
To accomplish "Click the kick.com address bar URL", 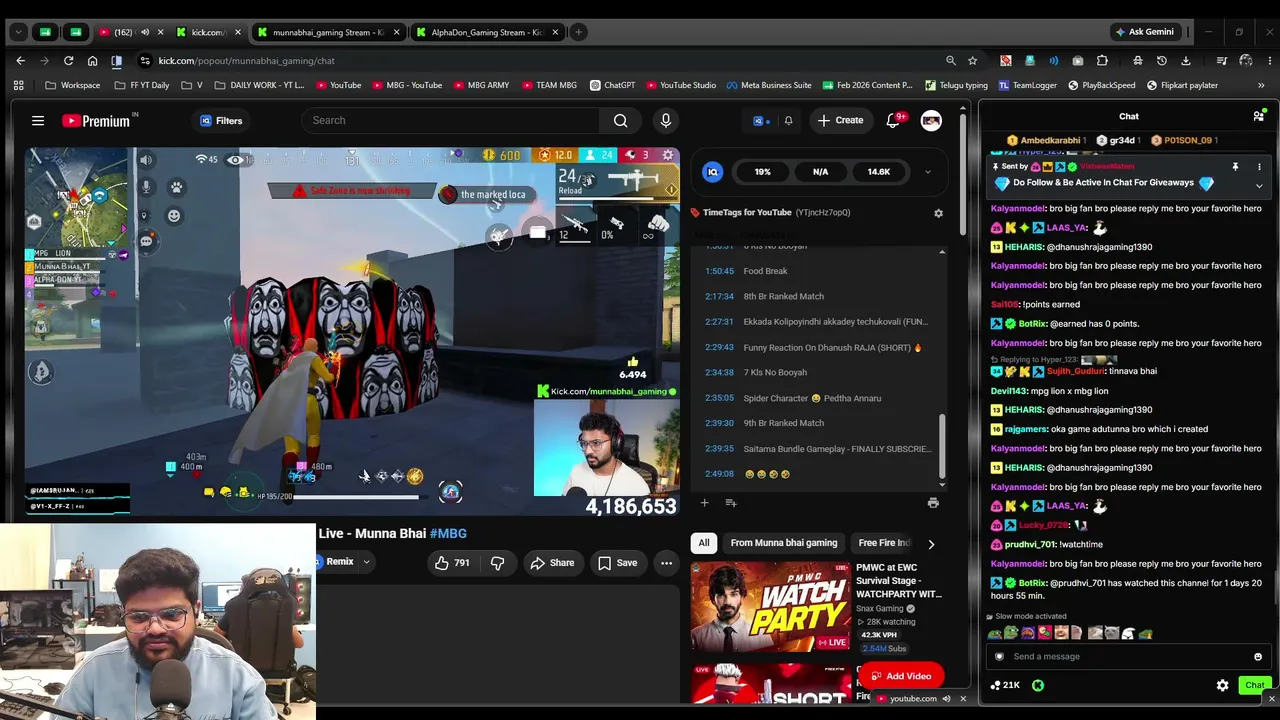I will click(x=246, y=61).
